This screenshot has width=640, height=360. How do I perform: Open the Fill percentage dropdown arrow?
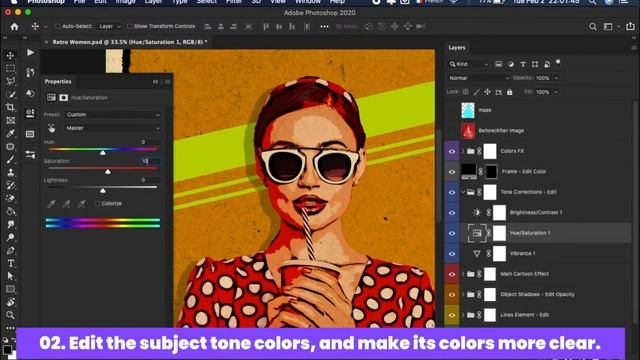(x=556, y=92)
